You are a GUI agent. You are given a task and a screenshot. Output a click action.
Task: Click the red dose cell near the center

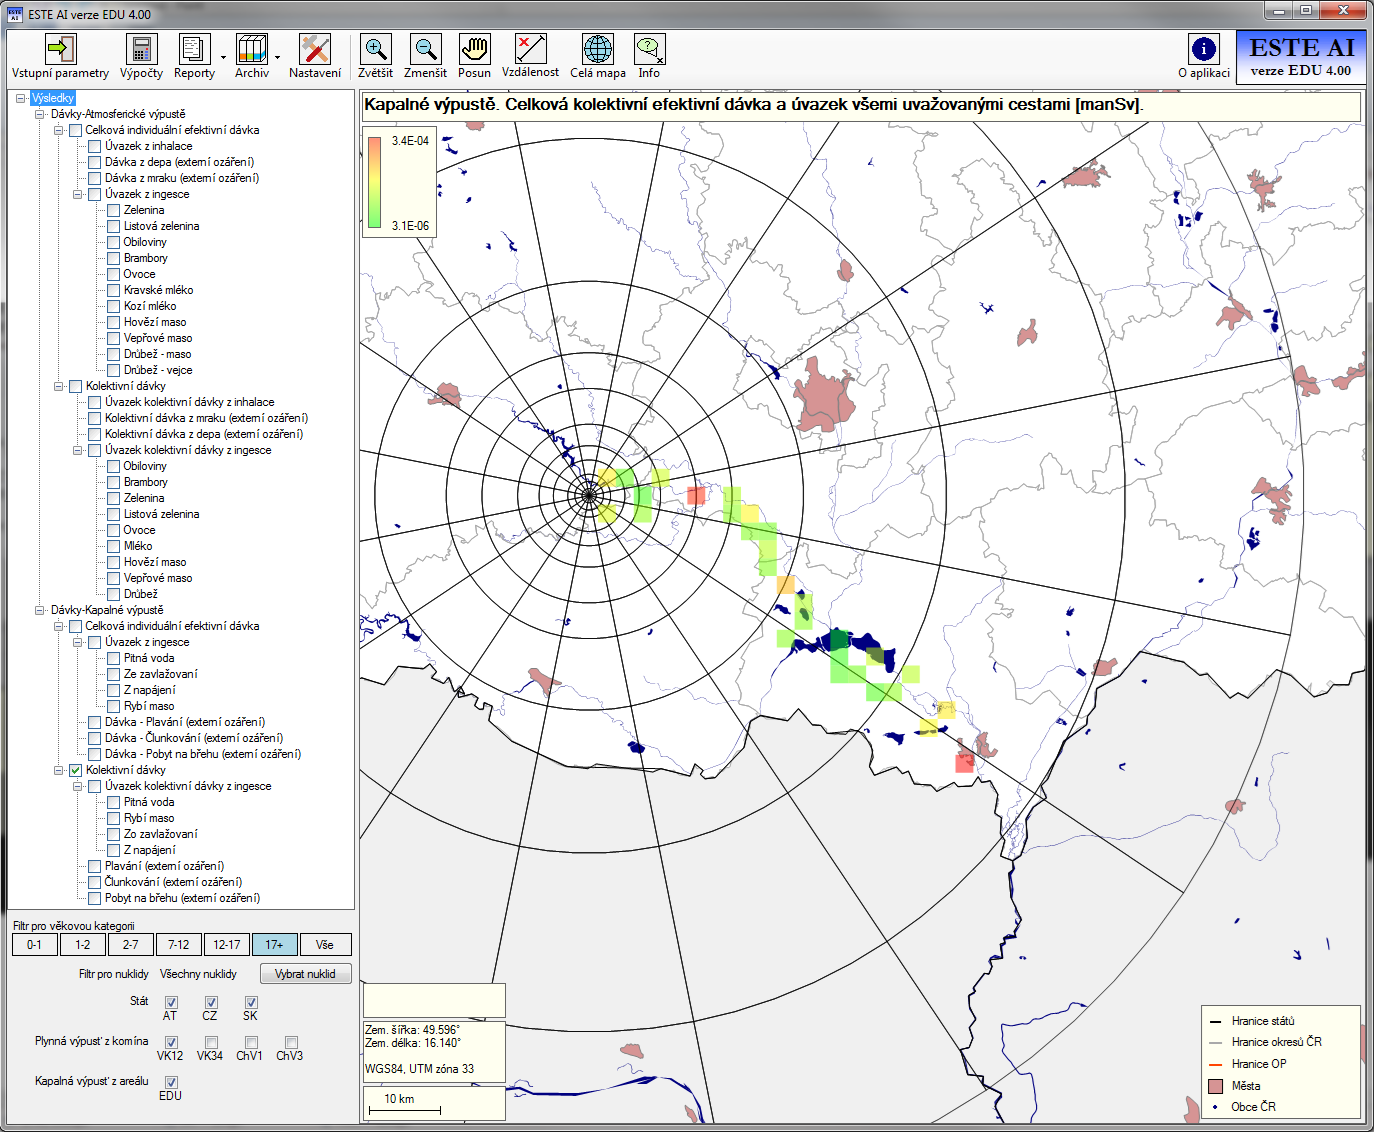click(x=696, y=495)
